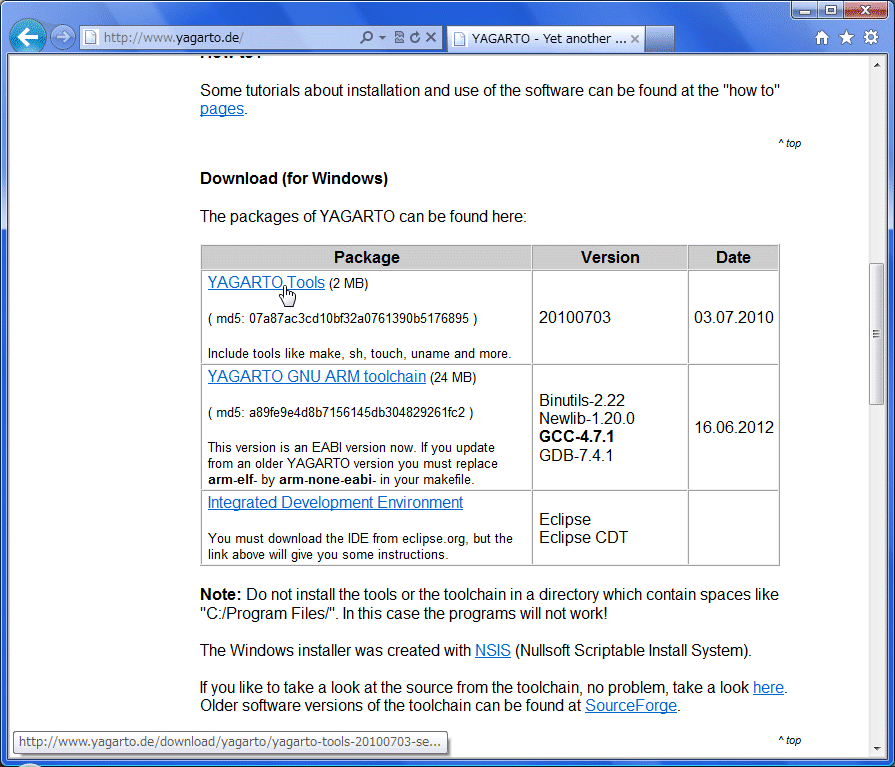Click the page icon in the address bar
The image size is (895, 767).
90,38
